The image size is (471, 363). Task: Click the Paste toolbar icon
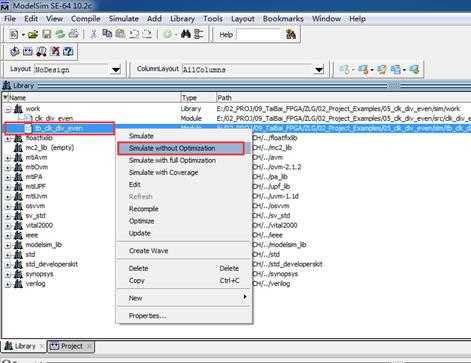pyautogui.click(x=120, y=34)
